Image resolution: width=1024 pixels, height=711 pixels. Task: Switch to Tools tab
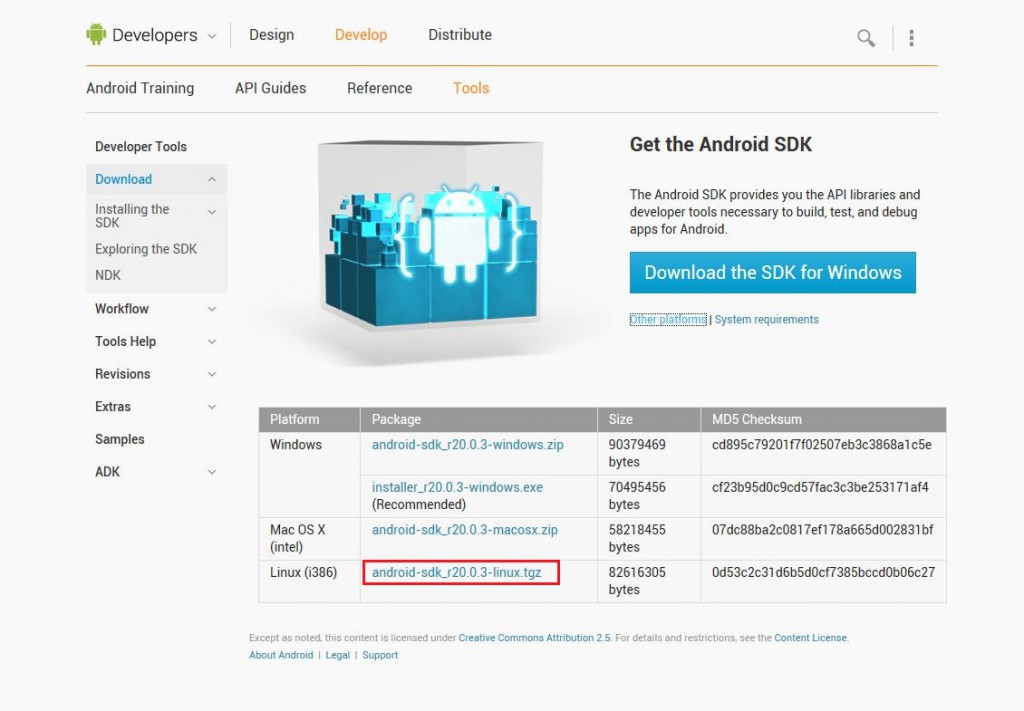tap(471, 88)
